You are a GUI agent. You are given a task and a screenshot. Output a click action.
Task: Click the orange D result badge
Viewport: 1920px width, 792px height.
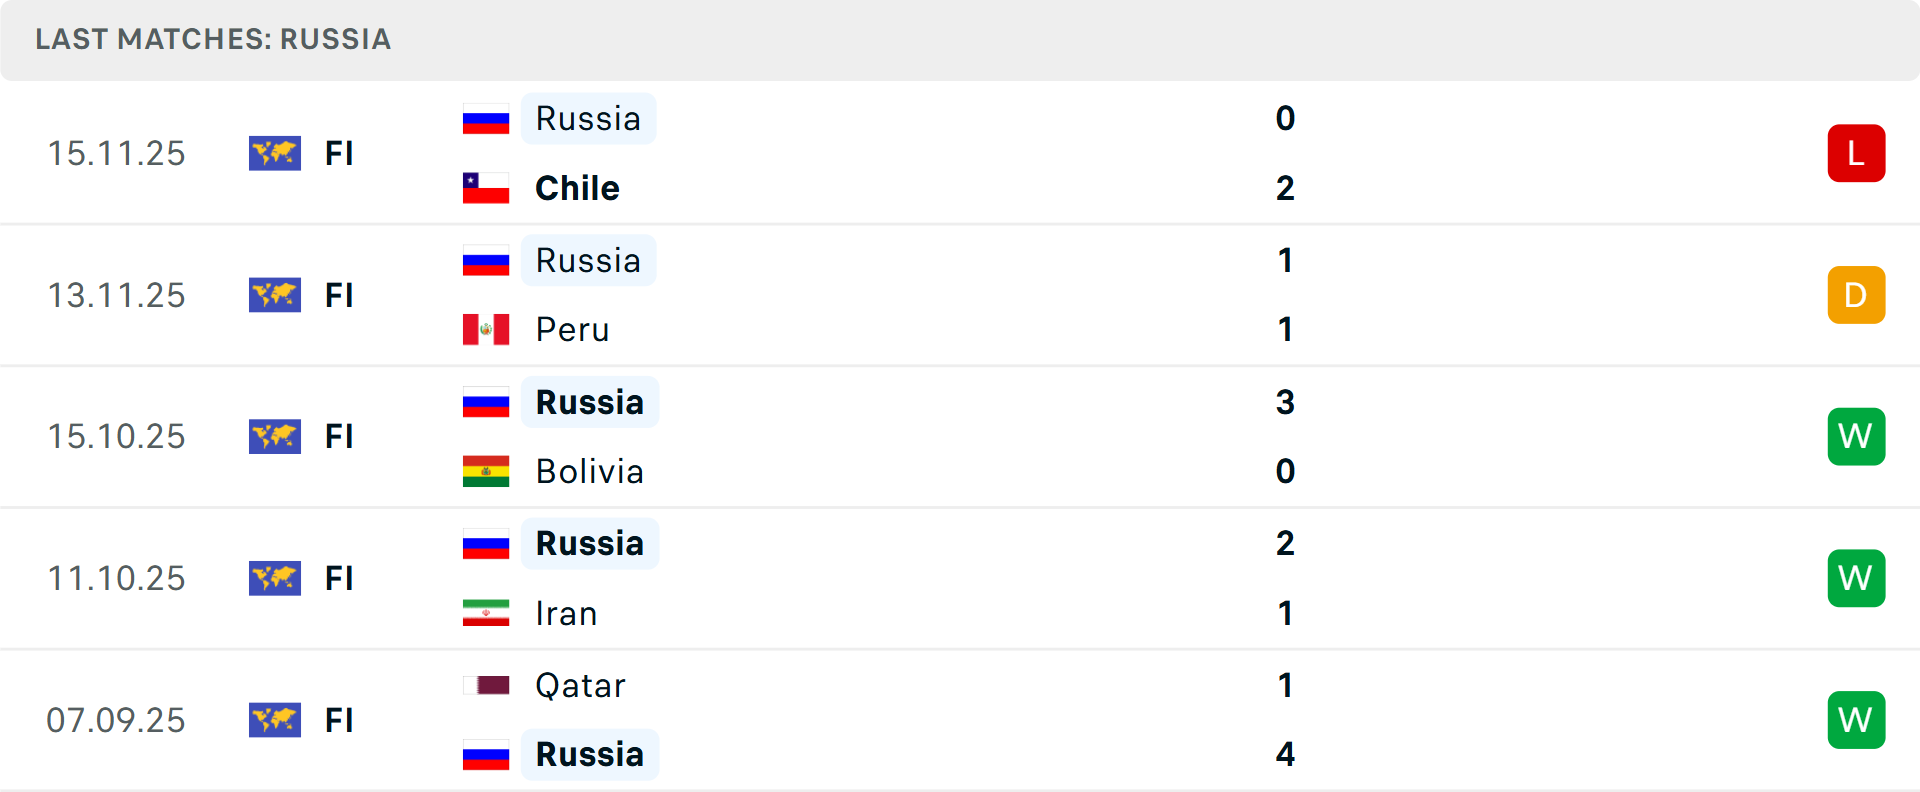[1856, 295]
